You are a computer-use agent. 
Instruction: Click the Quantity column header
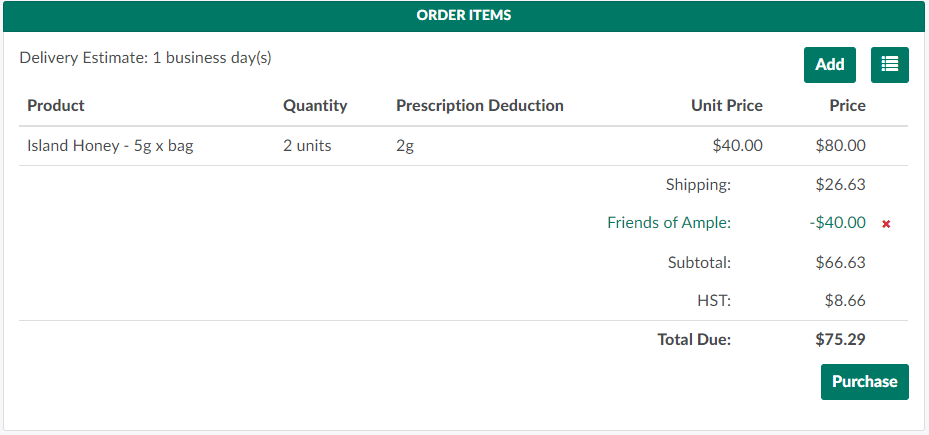point(315,106)
